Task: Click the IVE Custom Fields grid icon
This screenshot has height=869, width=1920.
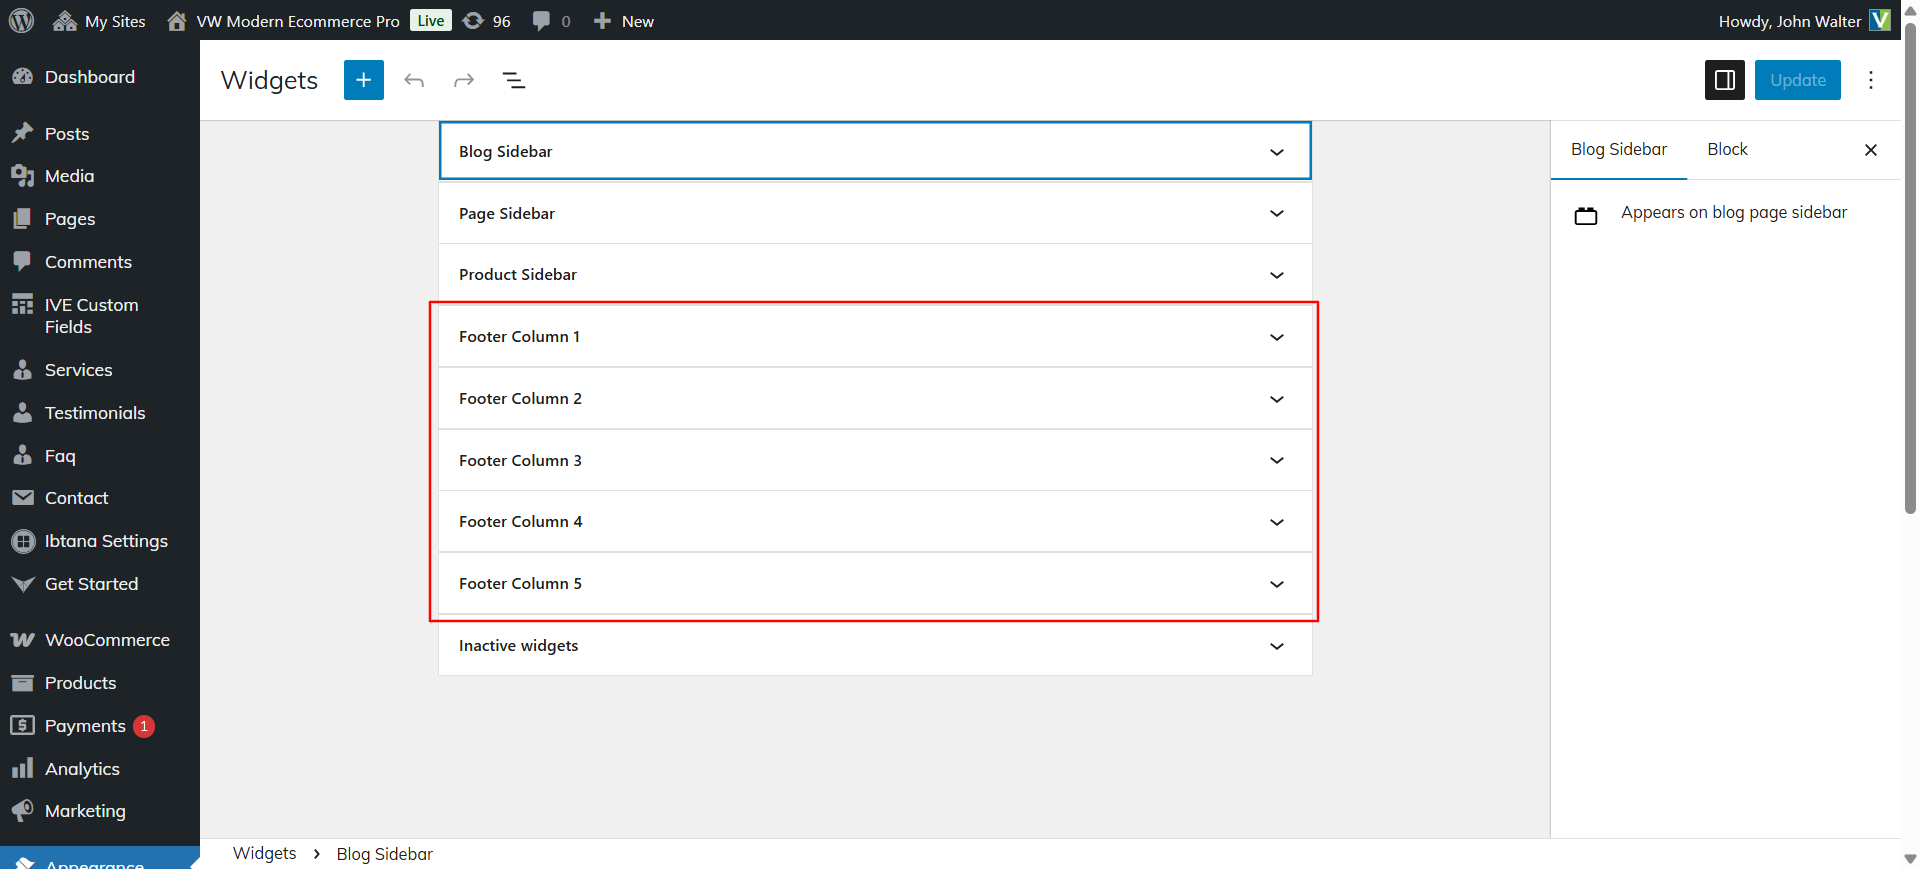Action: (x=22, y=304)
